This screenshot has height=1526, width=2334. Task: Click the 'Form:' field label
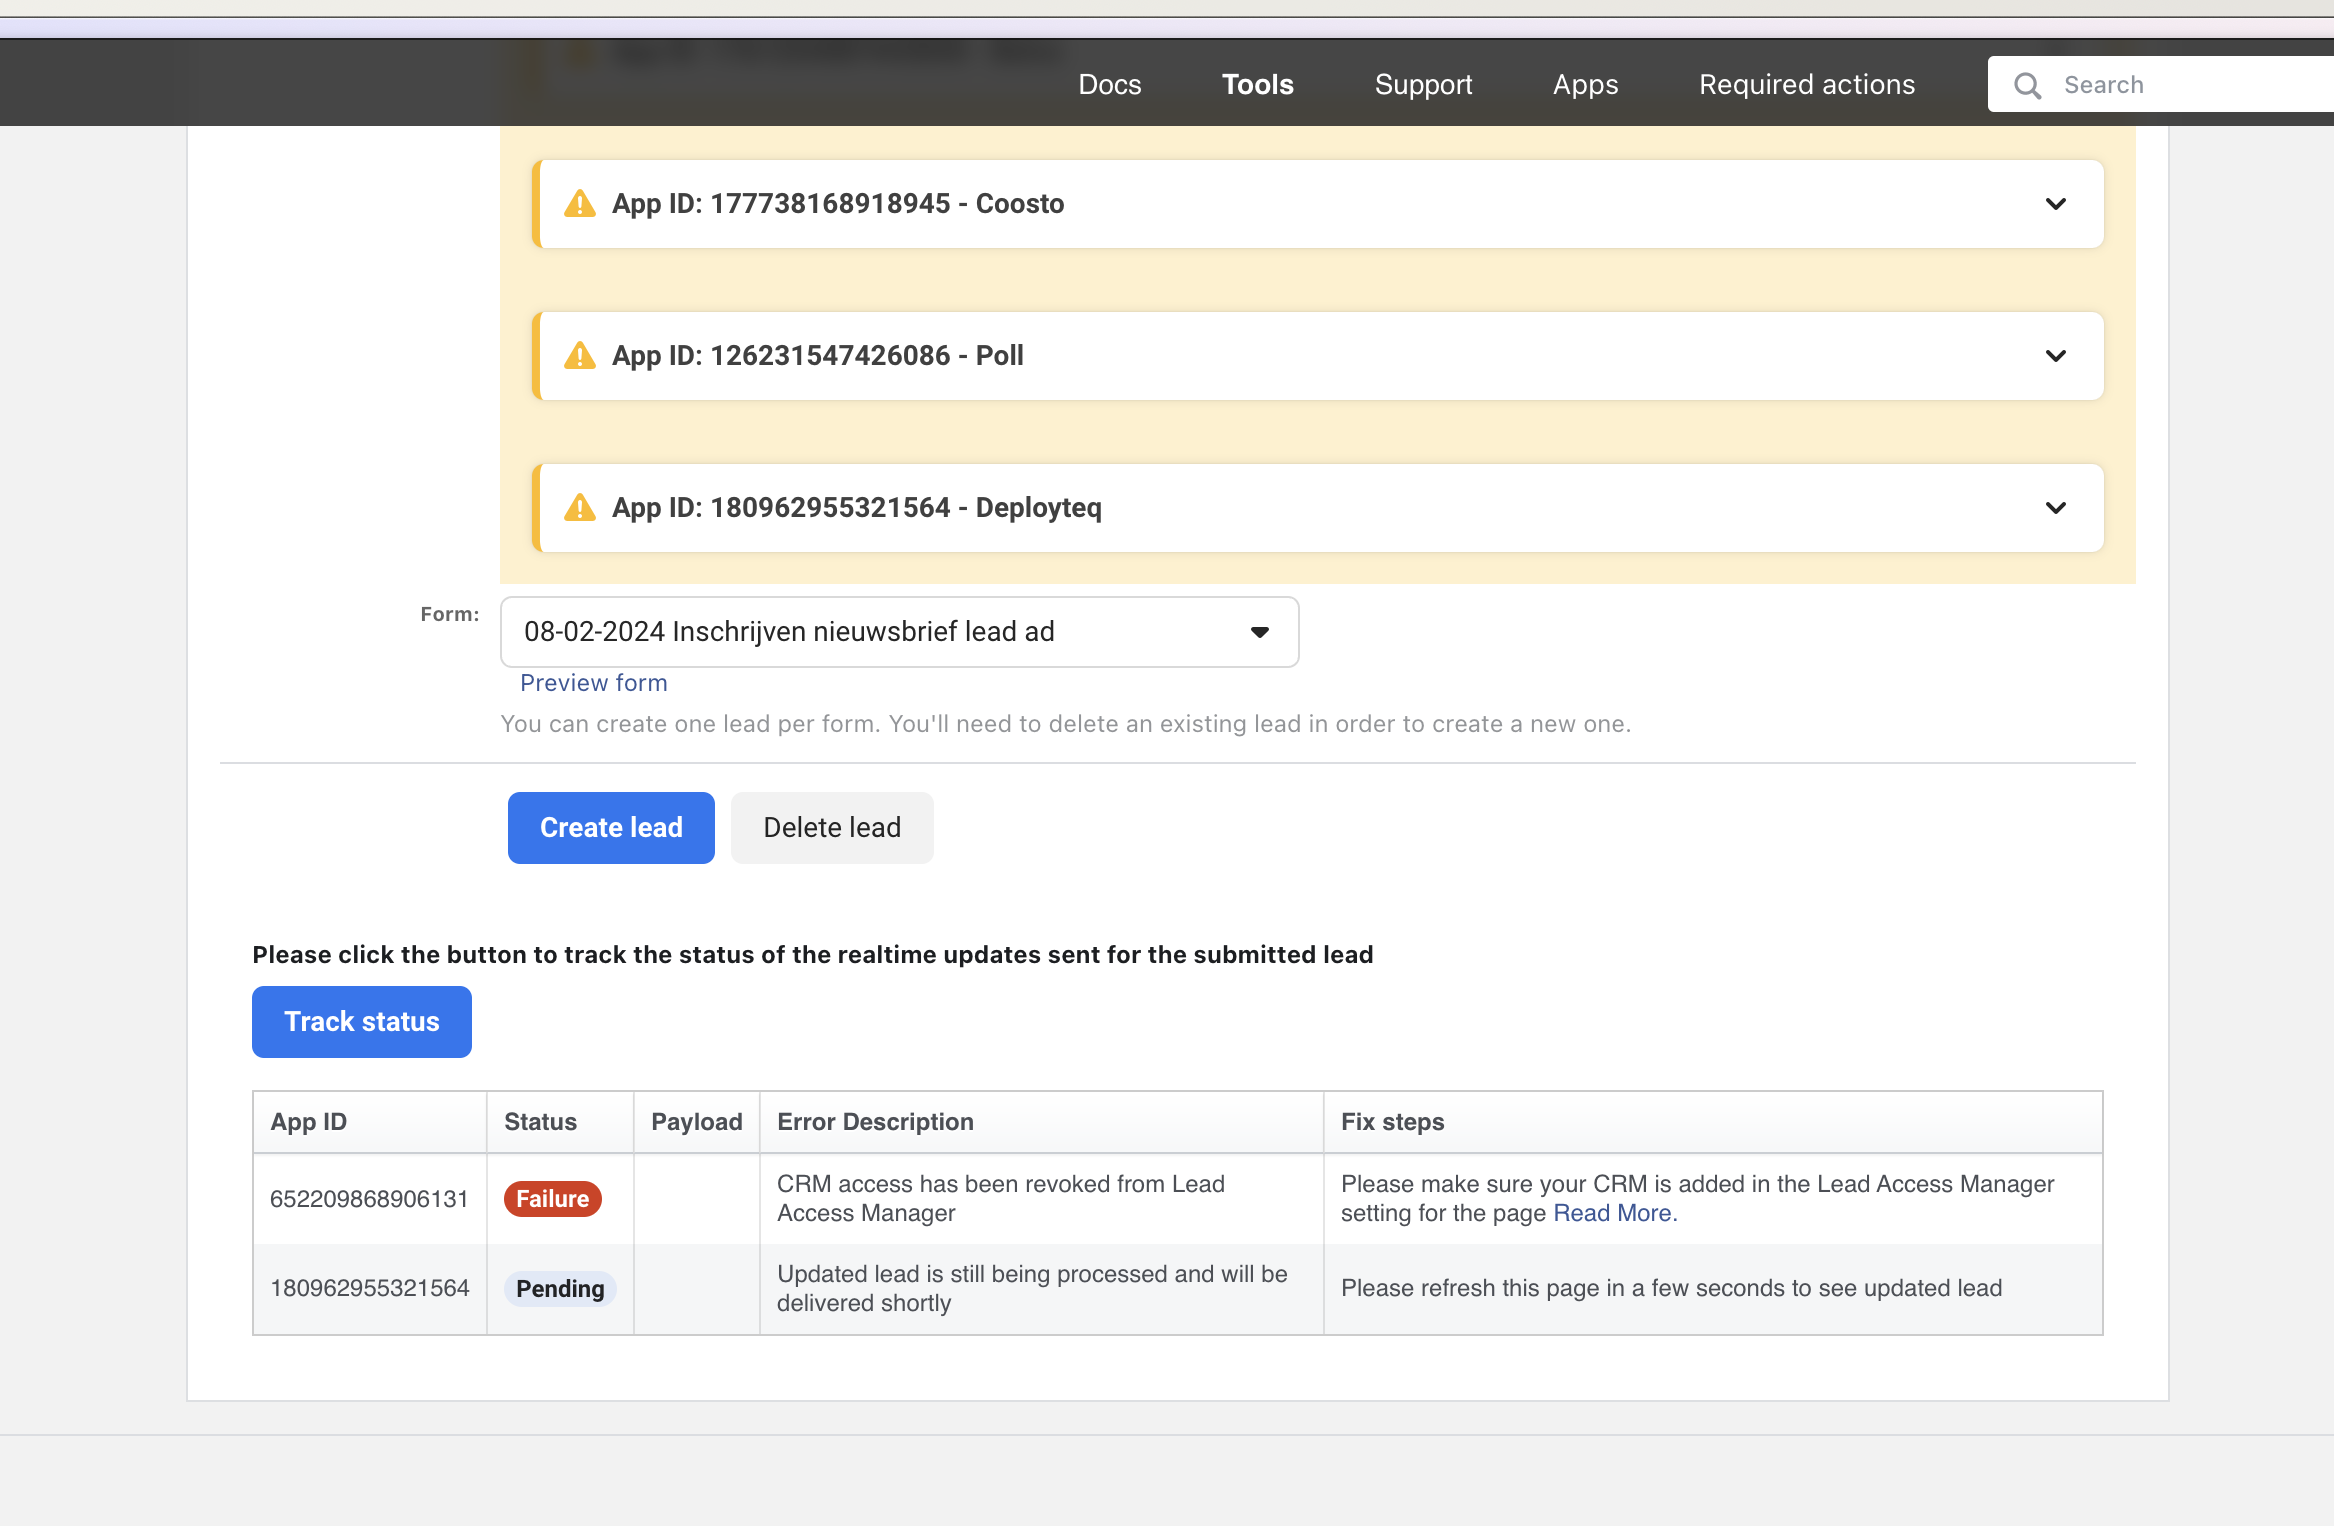click(450, 614)
